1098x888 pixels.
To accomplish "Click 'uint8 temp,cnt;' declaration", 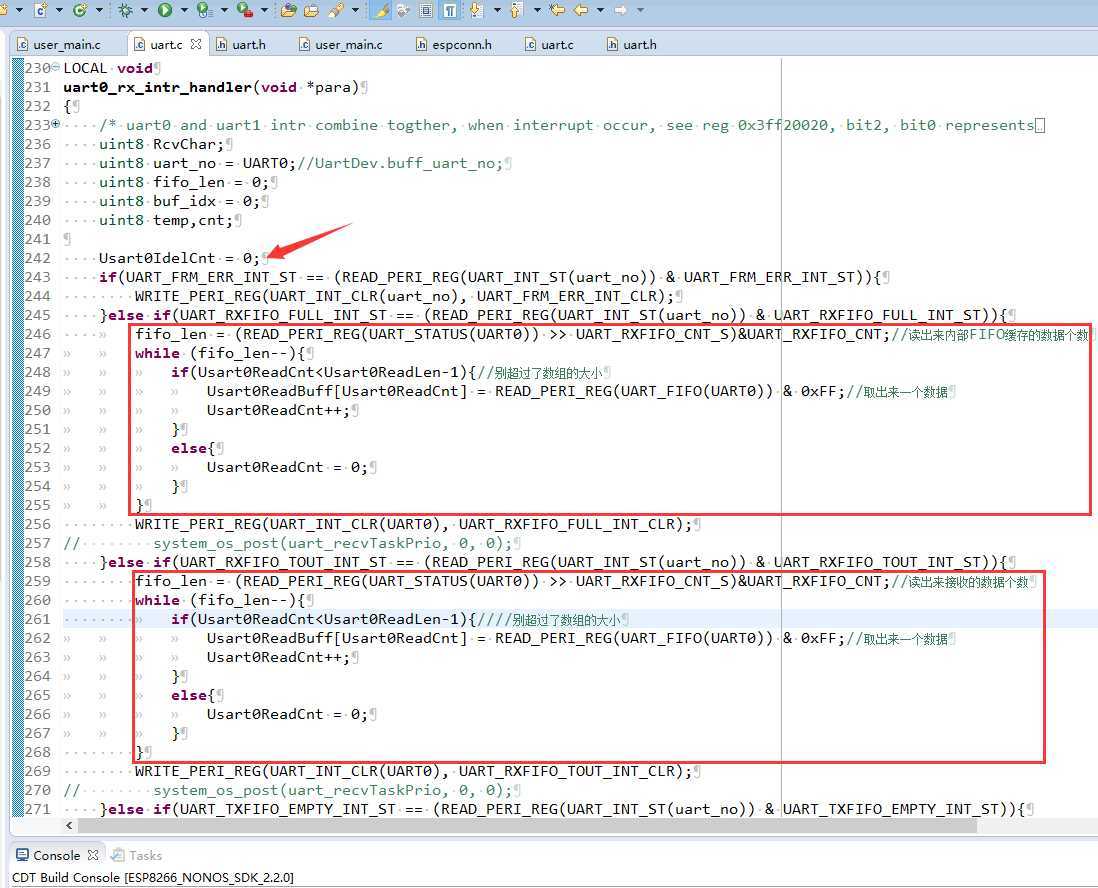I will point(165,220).
